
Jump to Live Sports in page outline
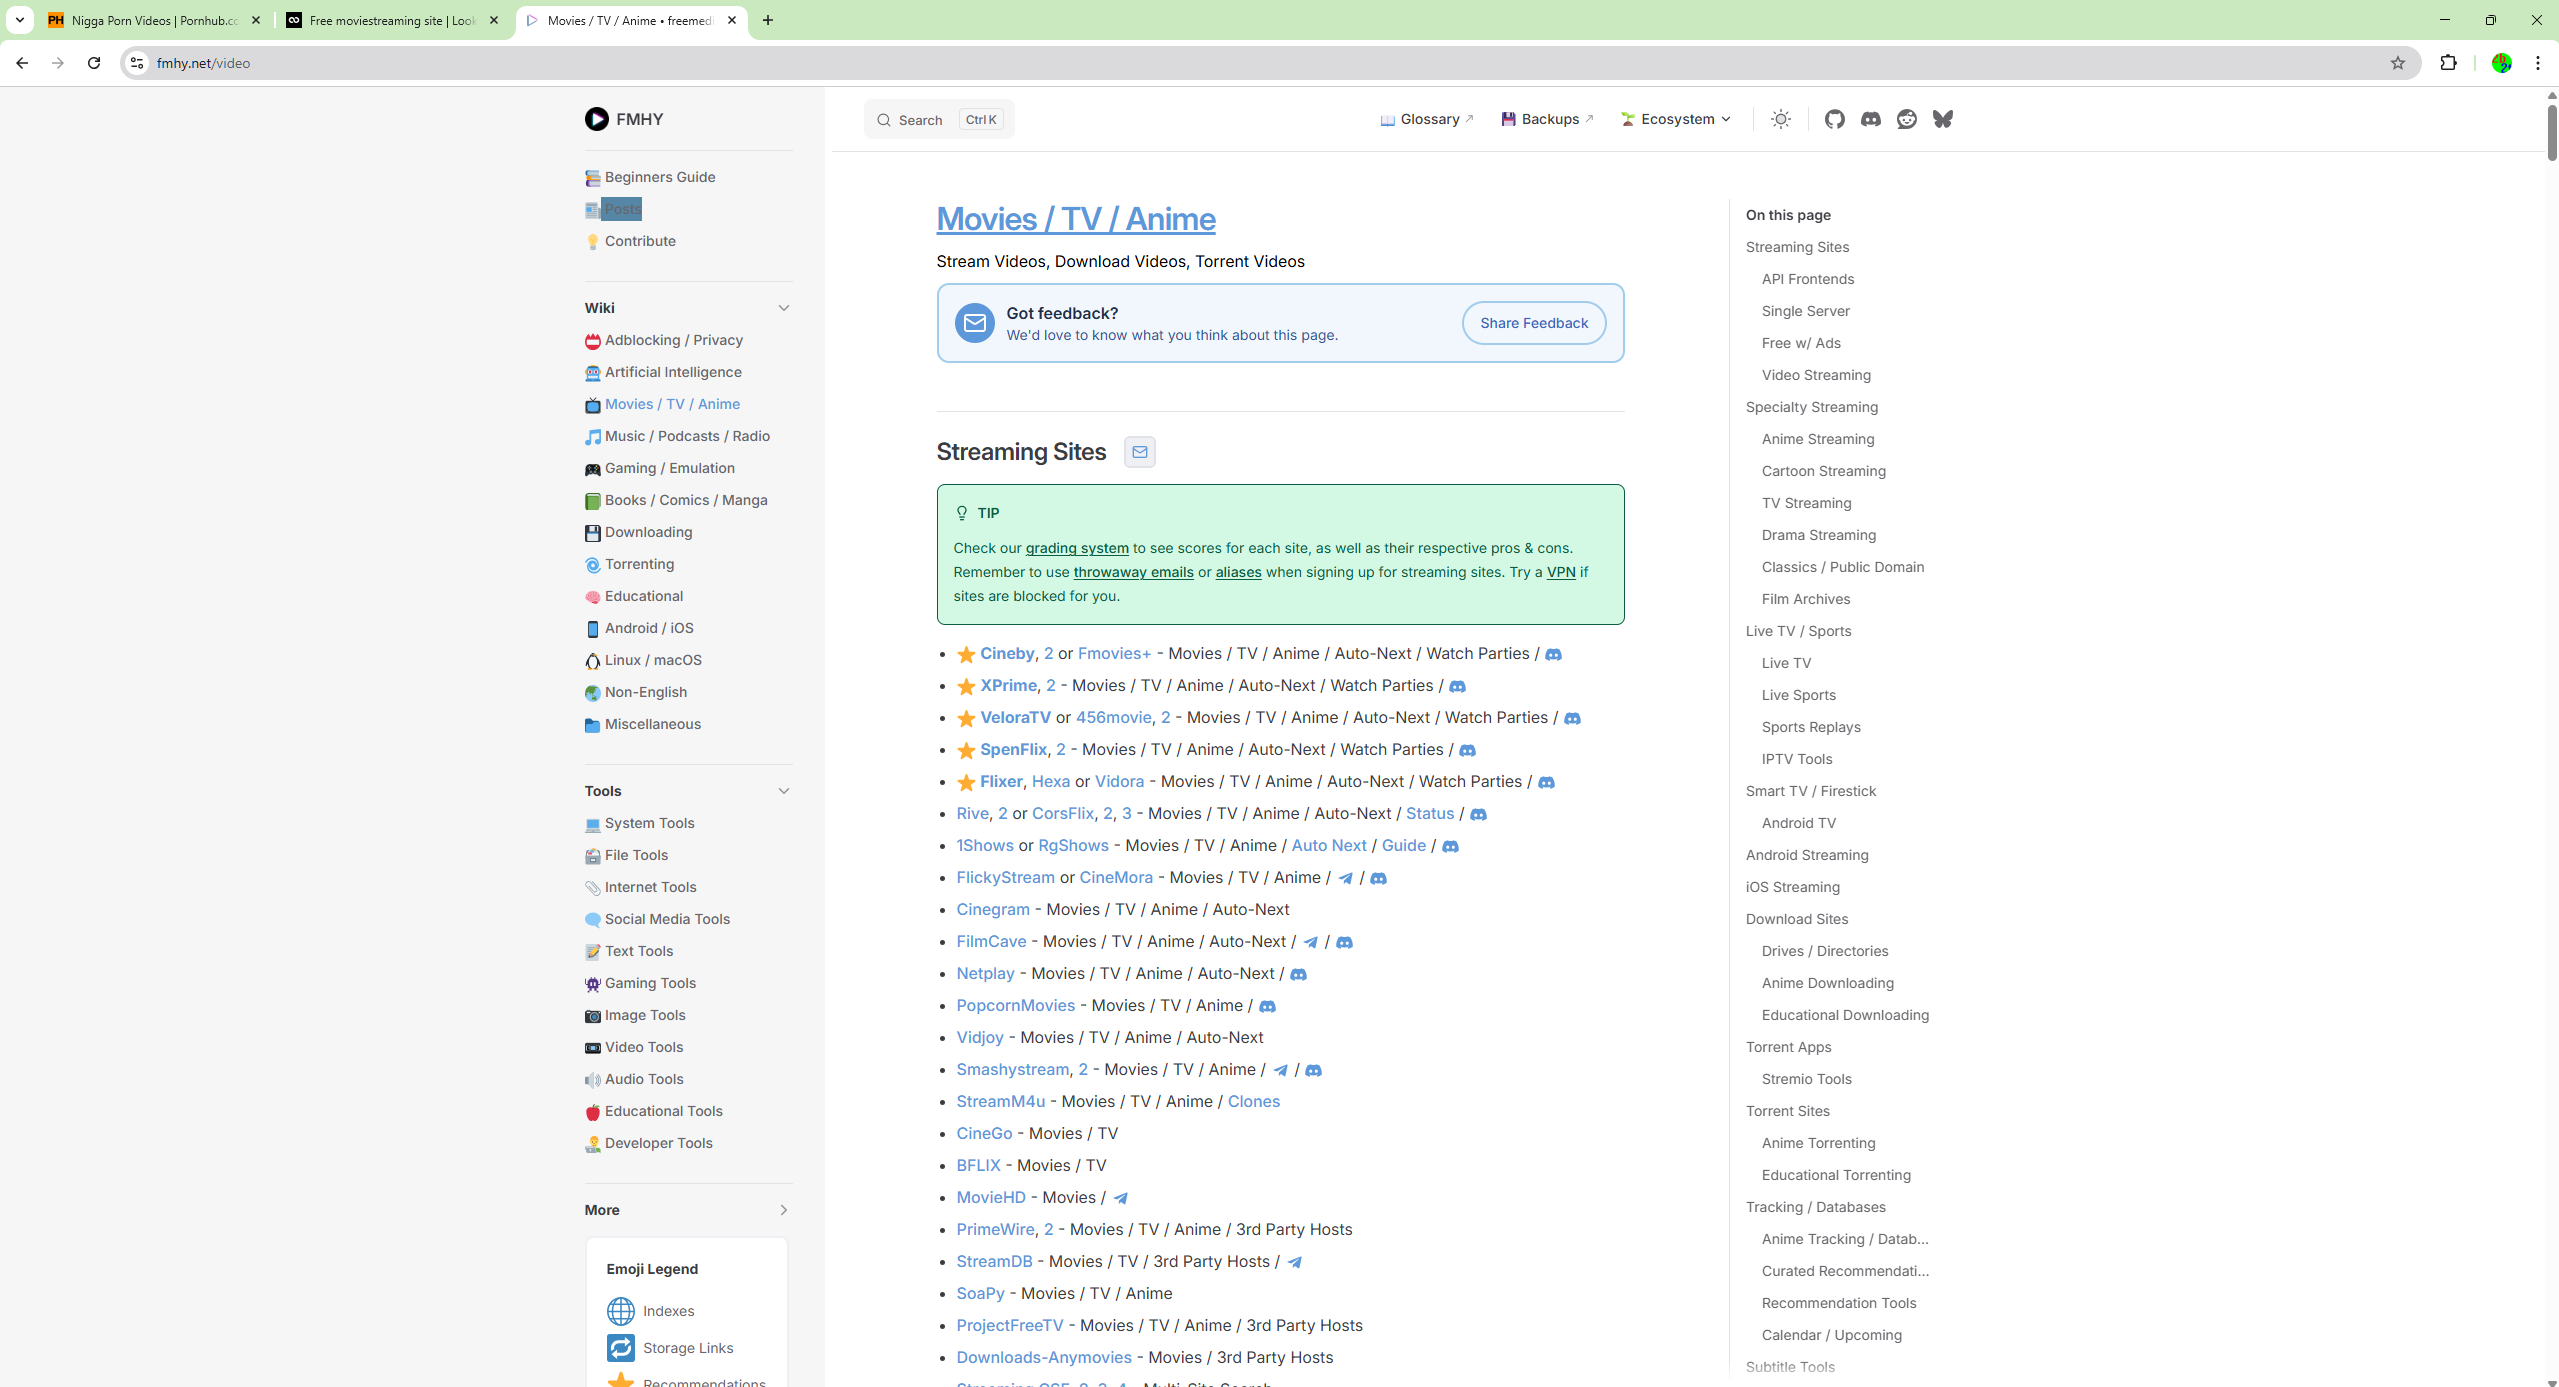click(x=1798, y=695)
